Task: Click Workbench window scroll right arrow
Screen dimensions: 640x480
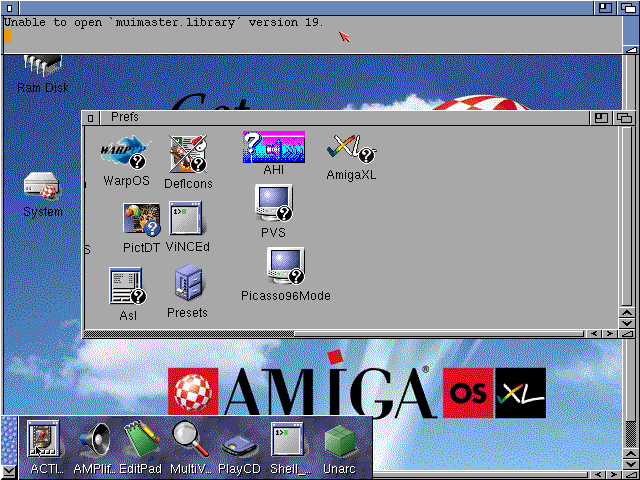Action: (x=614, y=475)
